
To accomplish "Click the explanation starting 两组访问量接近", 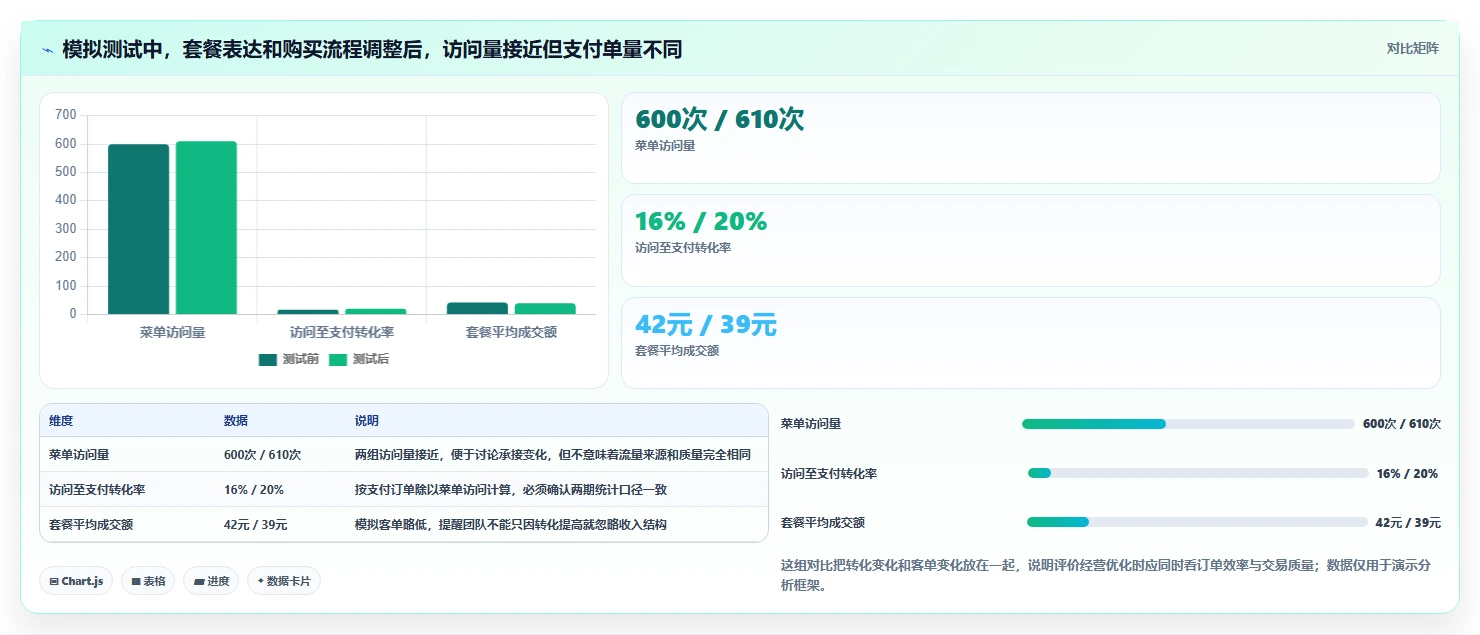I will pos(553,455).
